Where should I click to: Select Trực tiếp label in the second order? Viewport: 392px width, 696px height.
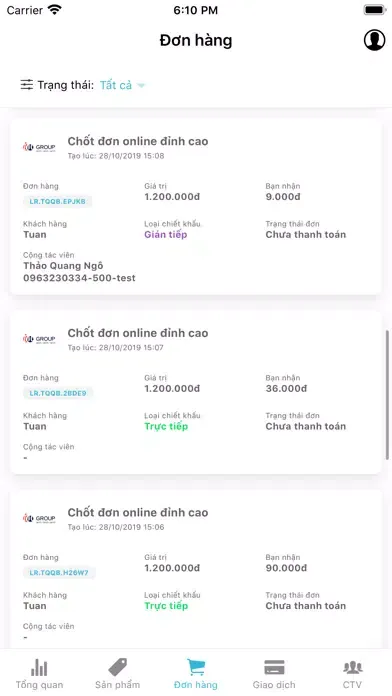click(x=166, y=427)
